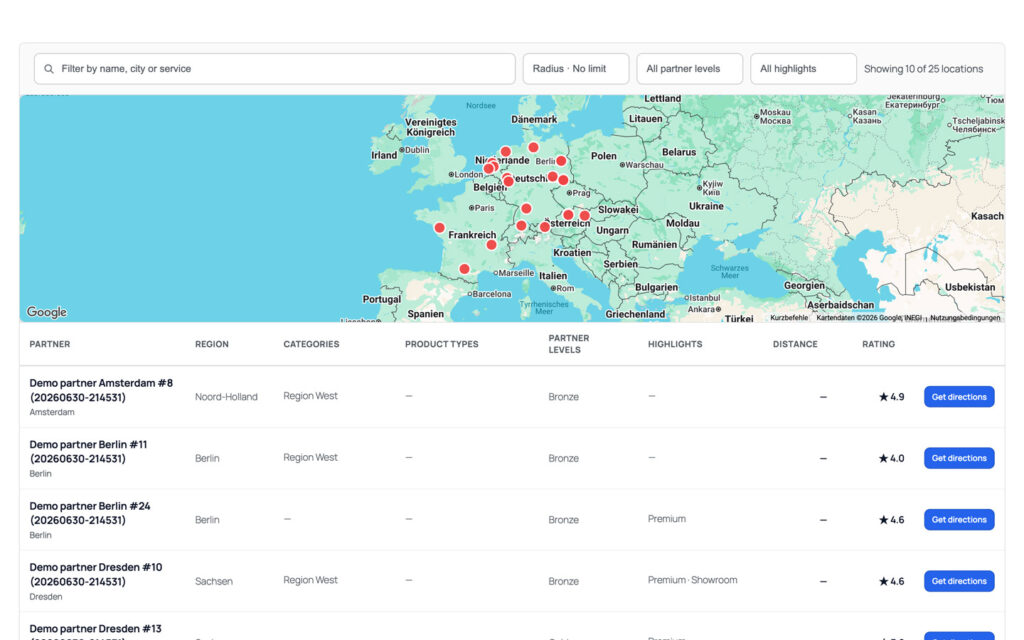Select the "Demo partner Berlin #24" name
Viewport: 1024px width, 640px height.
[x=90, y=513]
